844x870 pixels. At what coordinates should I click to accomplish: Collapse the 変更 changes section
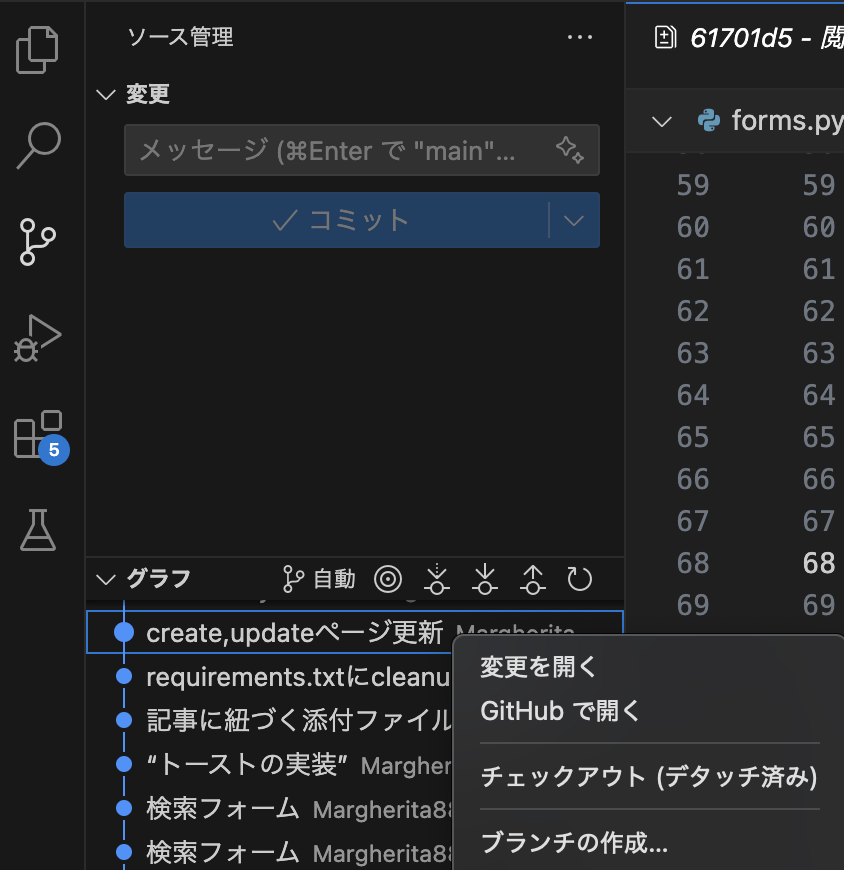106,94
